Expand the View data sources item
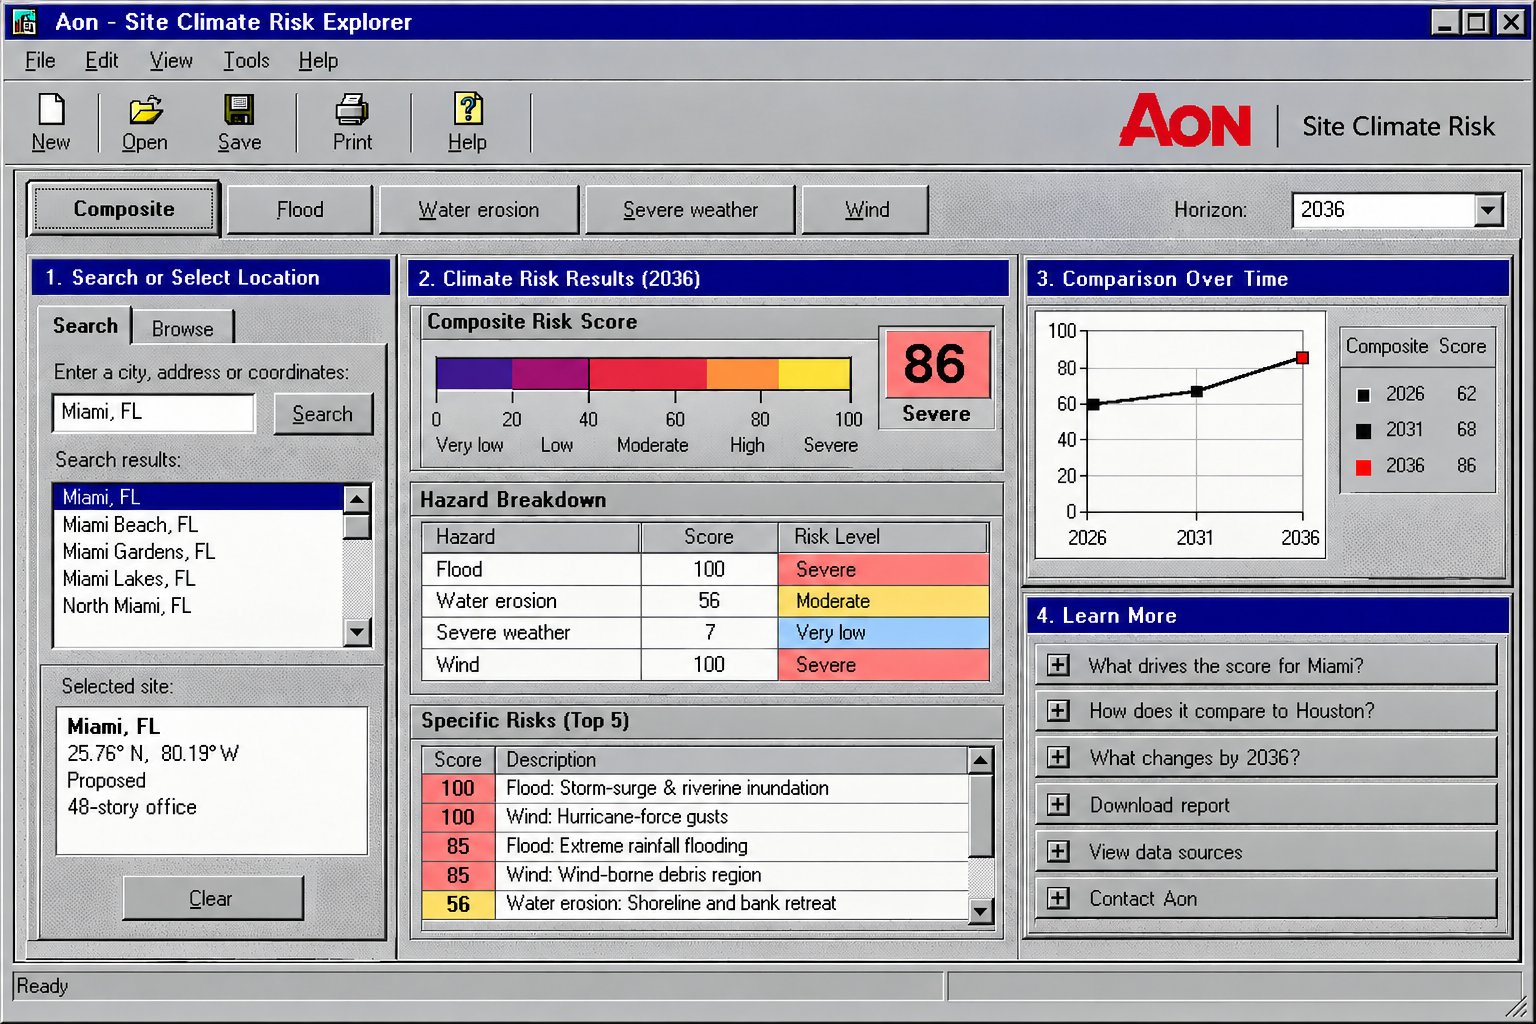 coord(1058,852)
